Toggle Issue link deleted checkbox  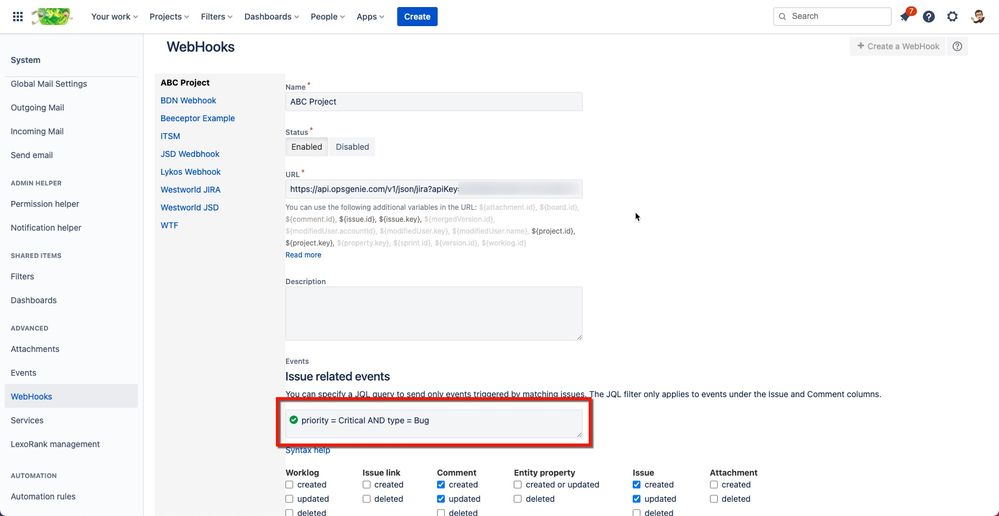coord(367,499)
